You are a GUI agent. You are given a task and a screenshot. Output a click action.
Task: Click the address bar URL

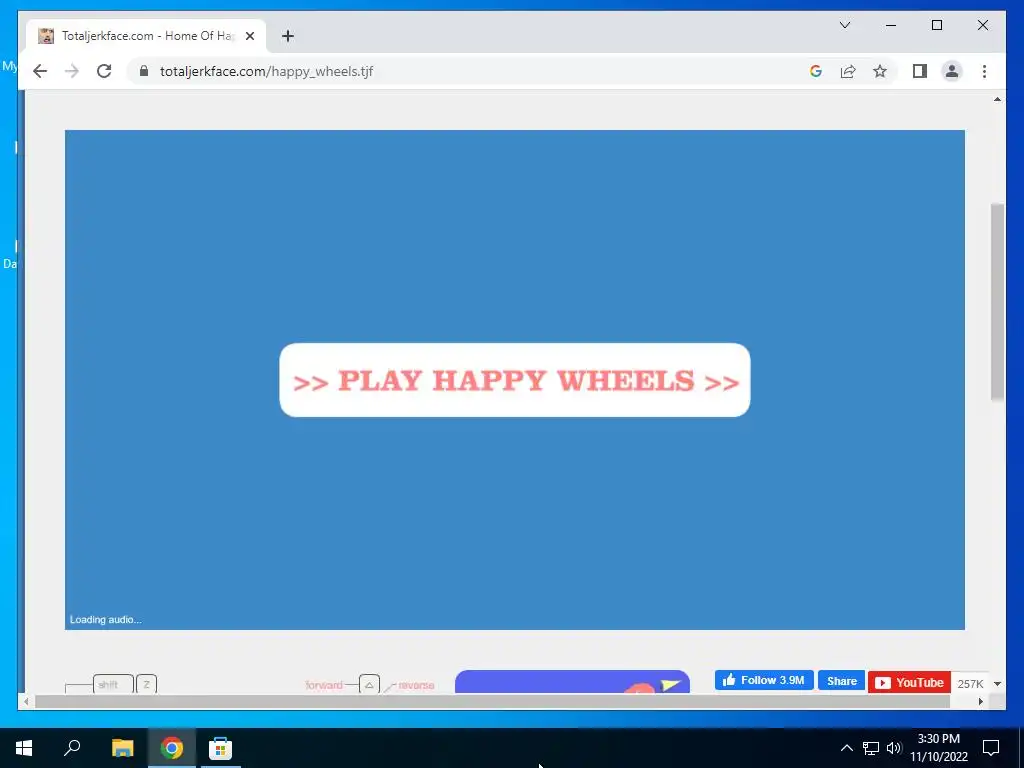click(266, 71)
